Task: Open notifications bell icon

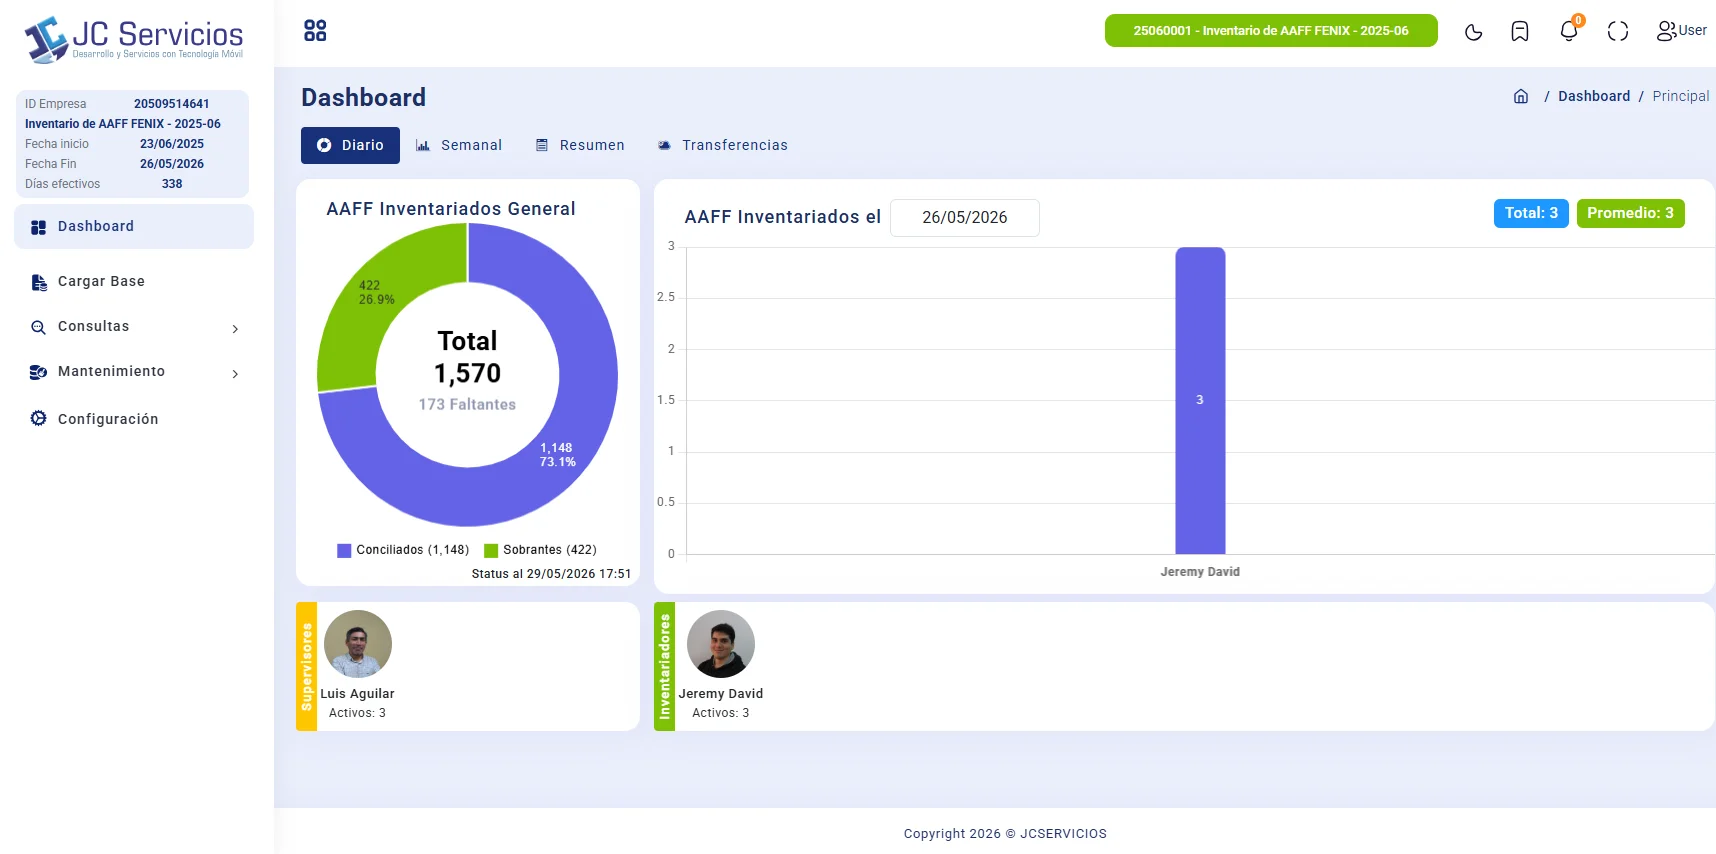Action: (1569, 31)
